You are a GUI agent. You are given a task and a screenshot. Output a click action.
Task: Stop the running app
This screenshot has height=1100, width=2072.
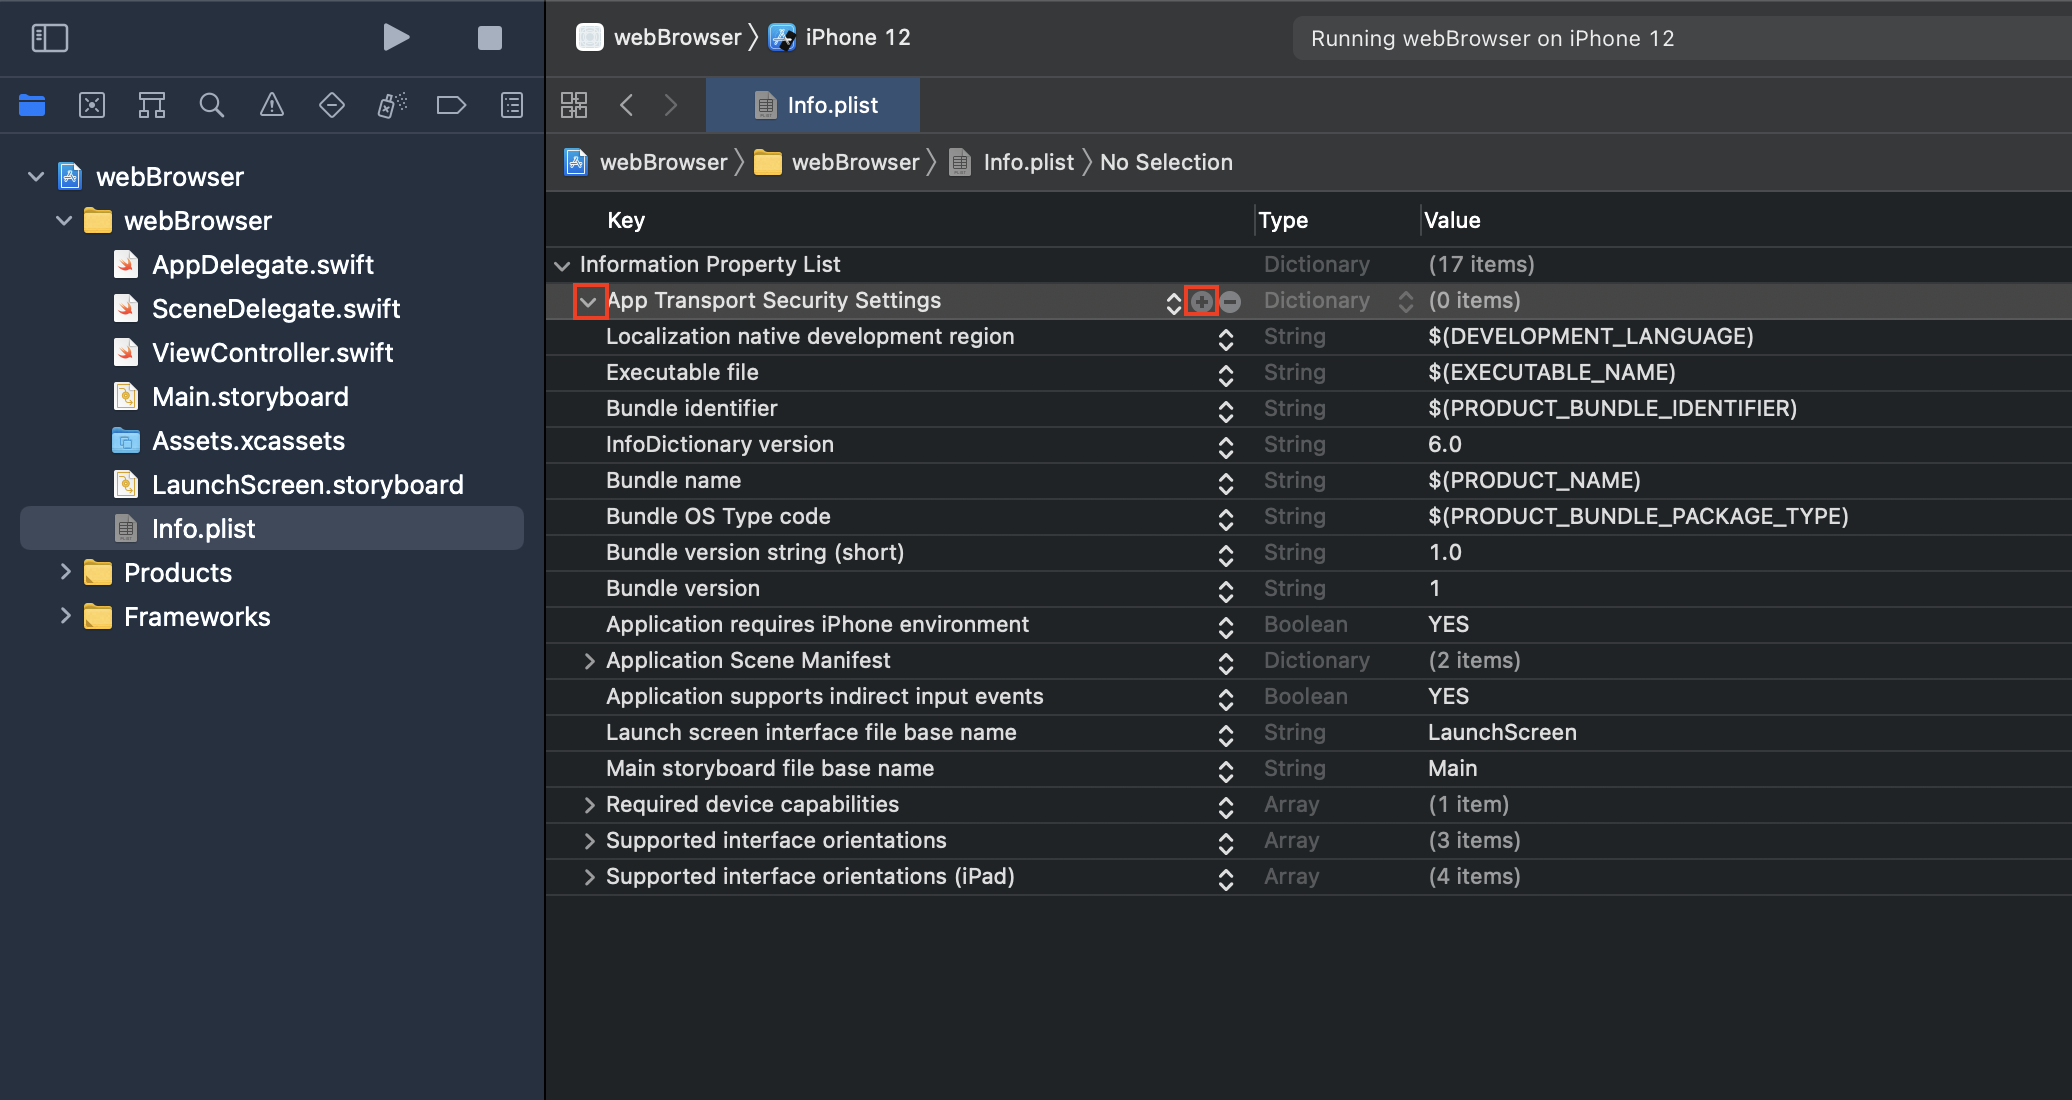coord(489,38)
